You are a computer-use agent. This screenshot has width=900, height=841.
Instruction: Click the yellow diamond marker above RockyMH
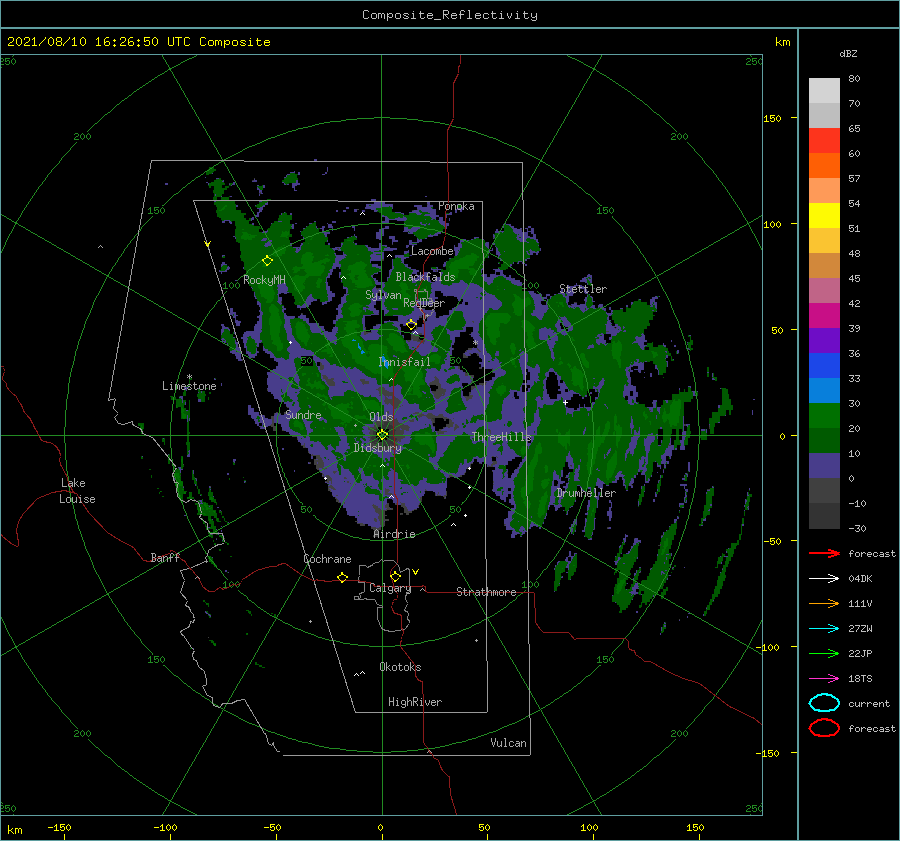click(x=267, y=261)
